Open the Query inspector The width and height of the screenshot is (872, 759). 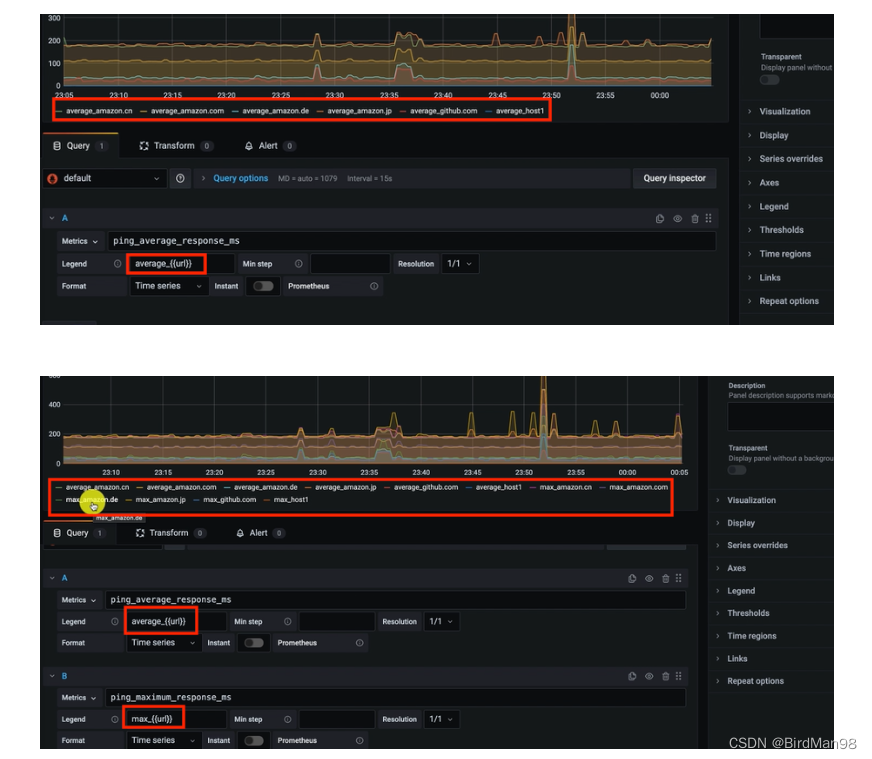pos(674,177)
